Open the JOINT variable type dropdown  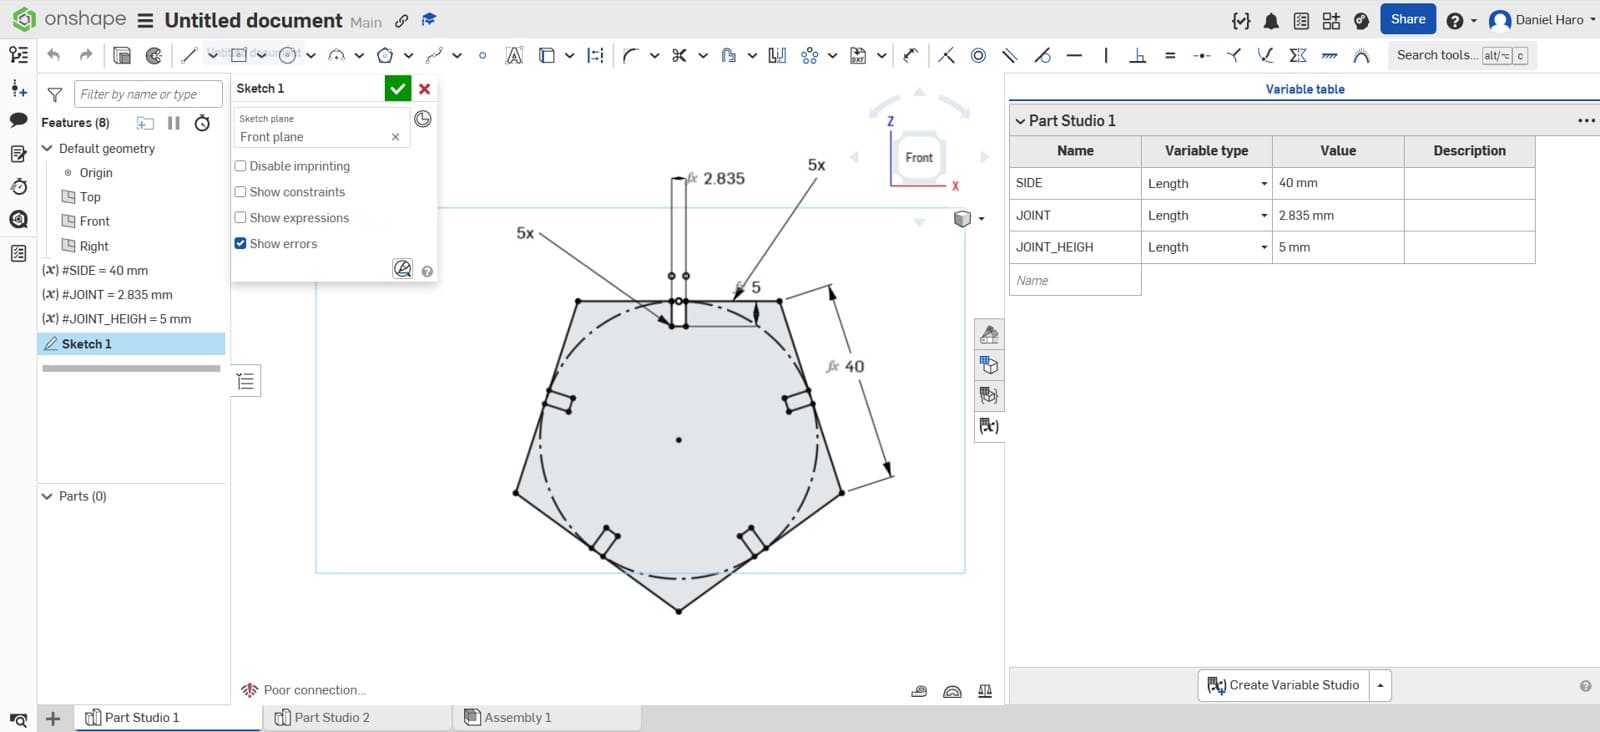click(1207, 215)
